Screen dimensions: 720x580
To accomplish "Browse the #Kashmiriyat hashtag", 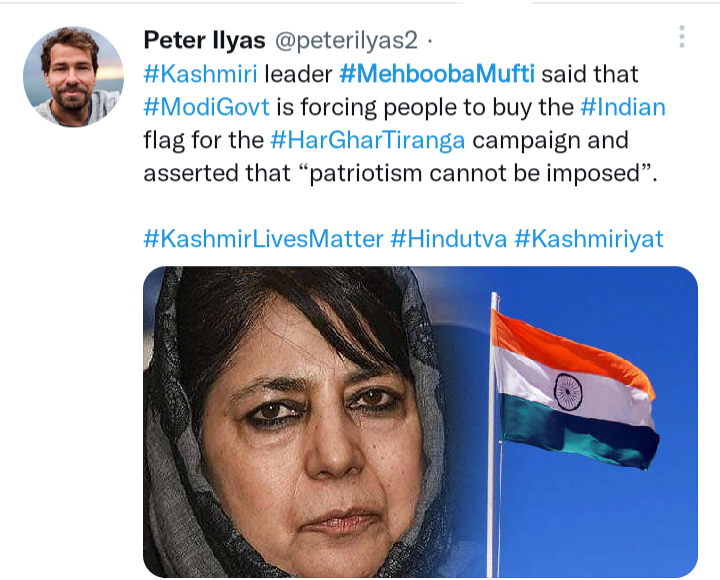I will [589, 239].
